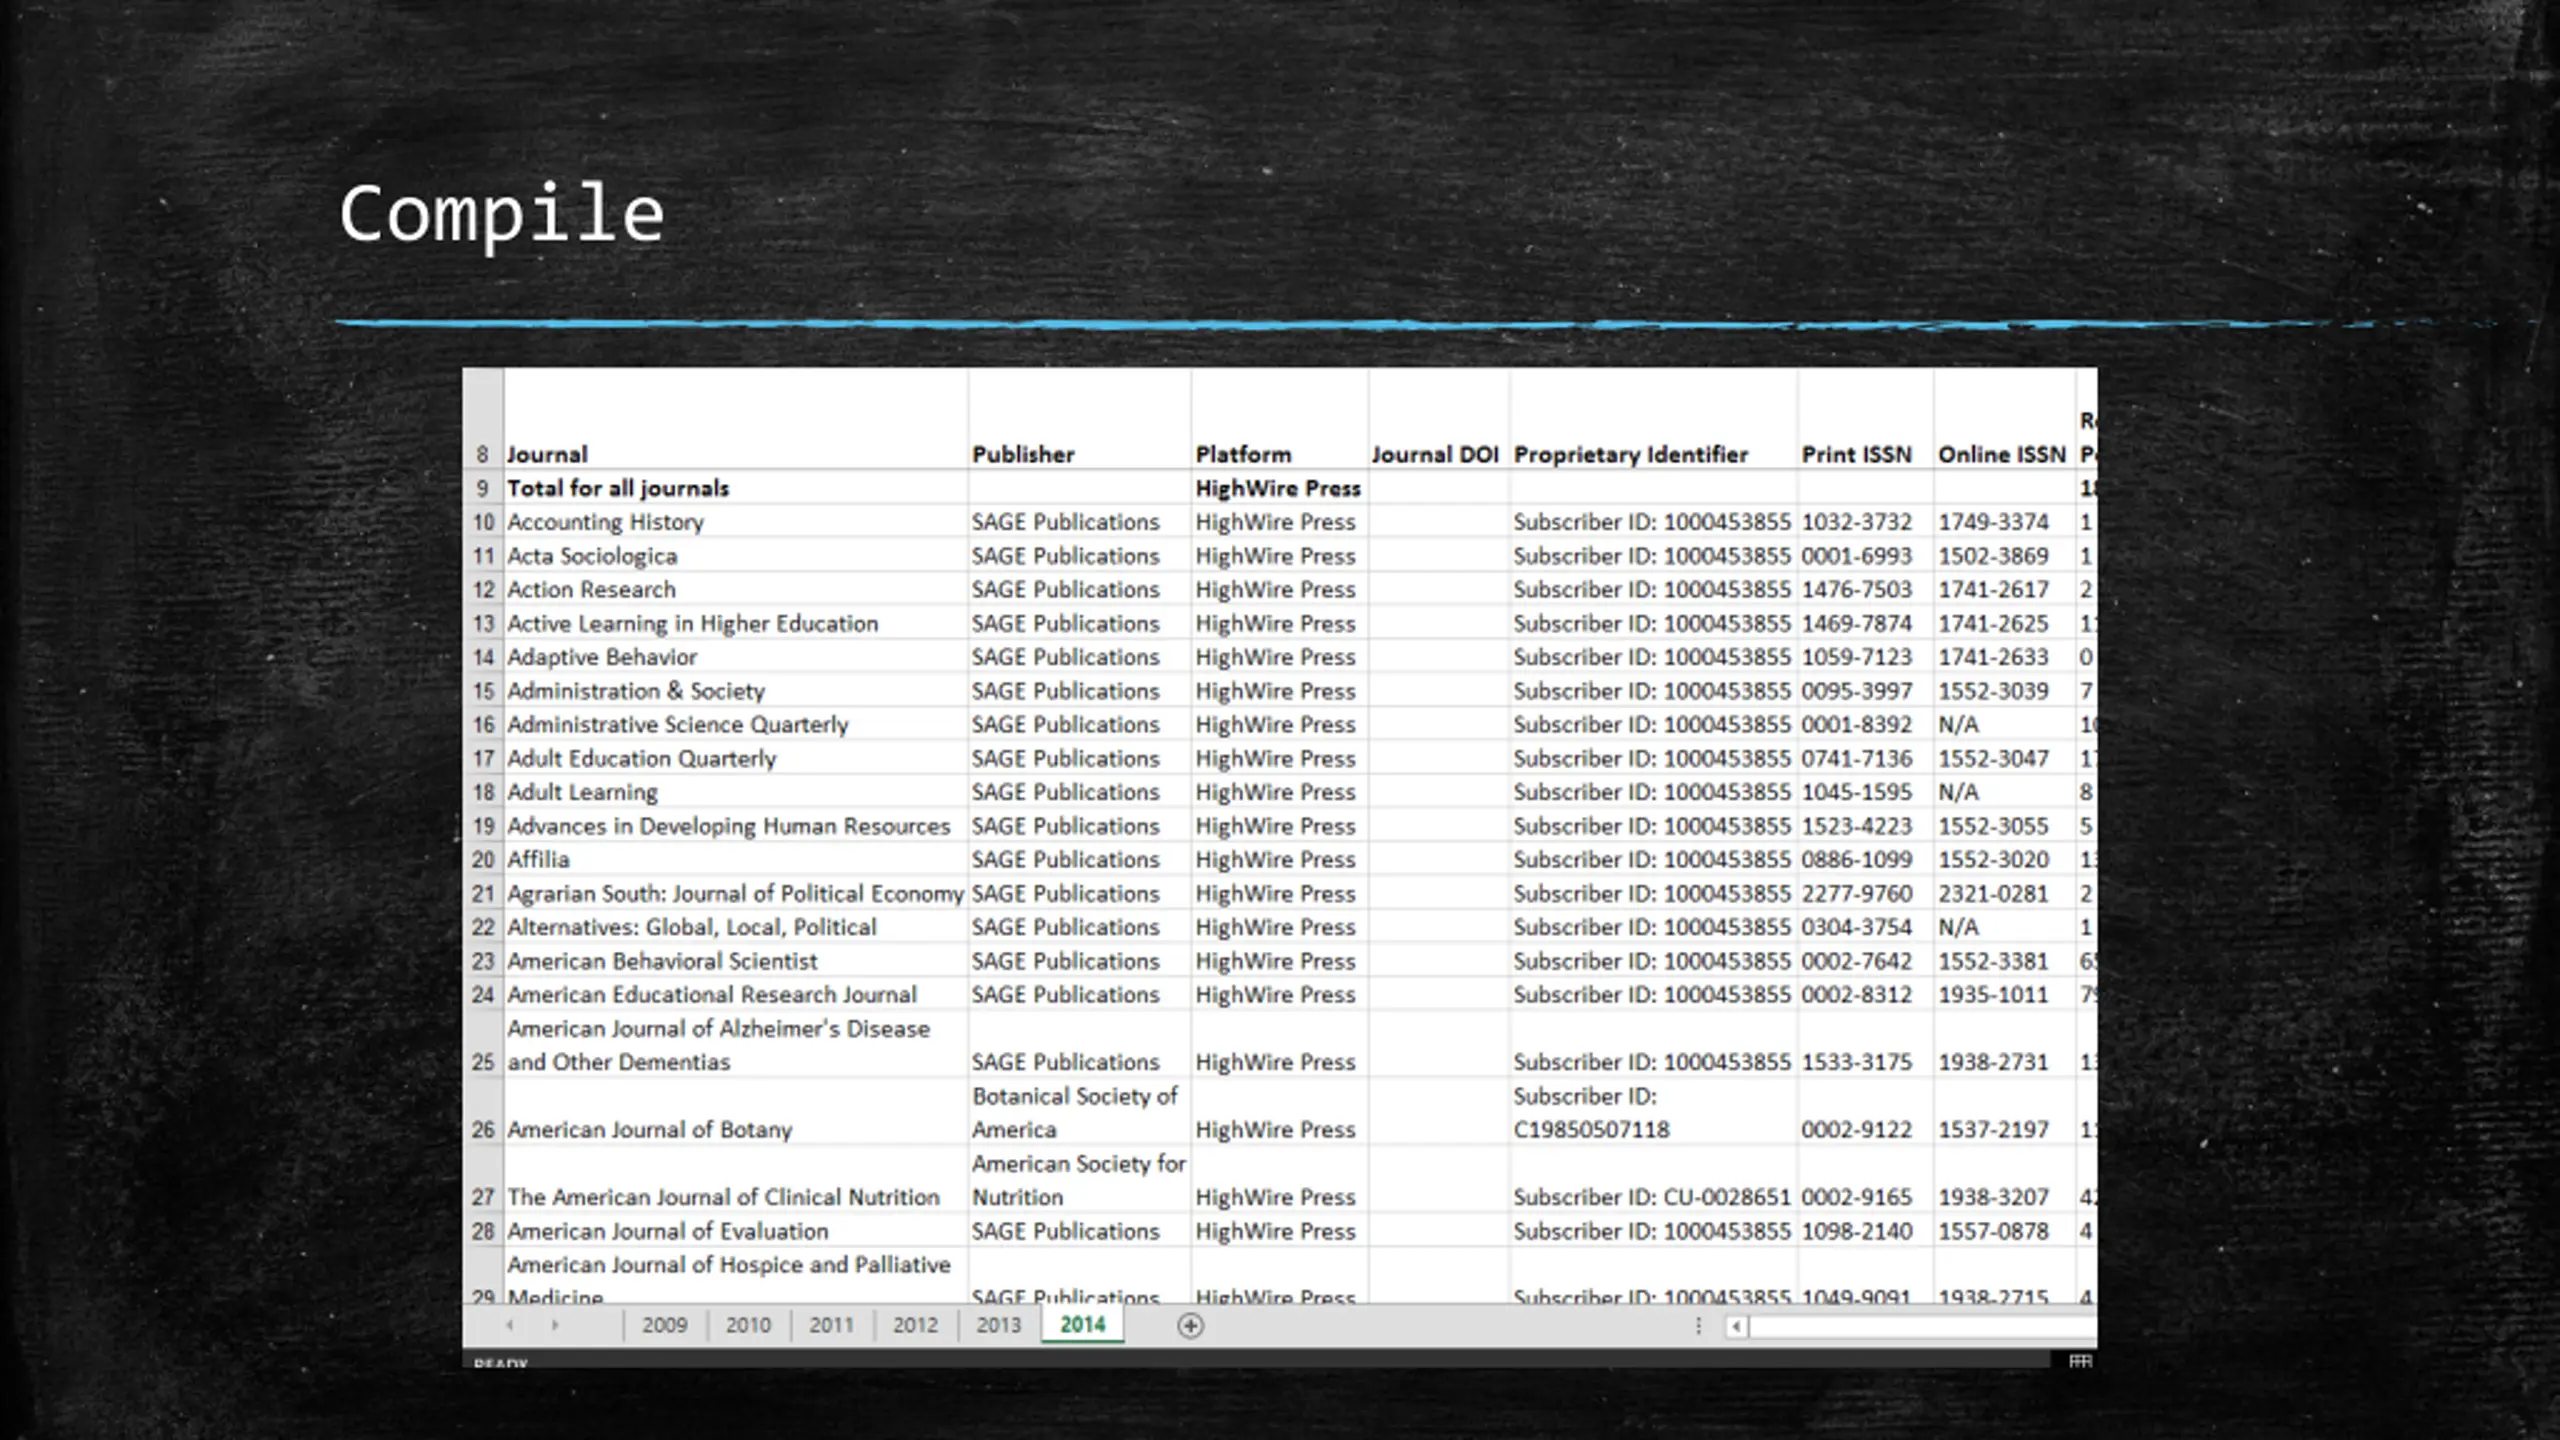Click the previous sheet navigation arrow
The width and height of the screenshot is (2560, 1440).
[510, 1325]
